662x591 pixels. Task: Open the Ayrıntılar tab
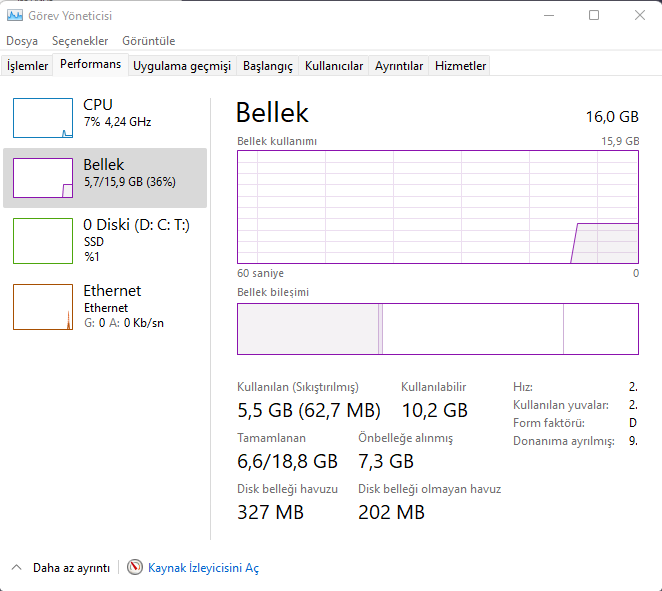tap(399, 66)
